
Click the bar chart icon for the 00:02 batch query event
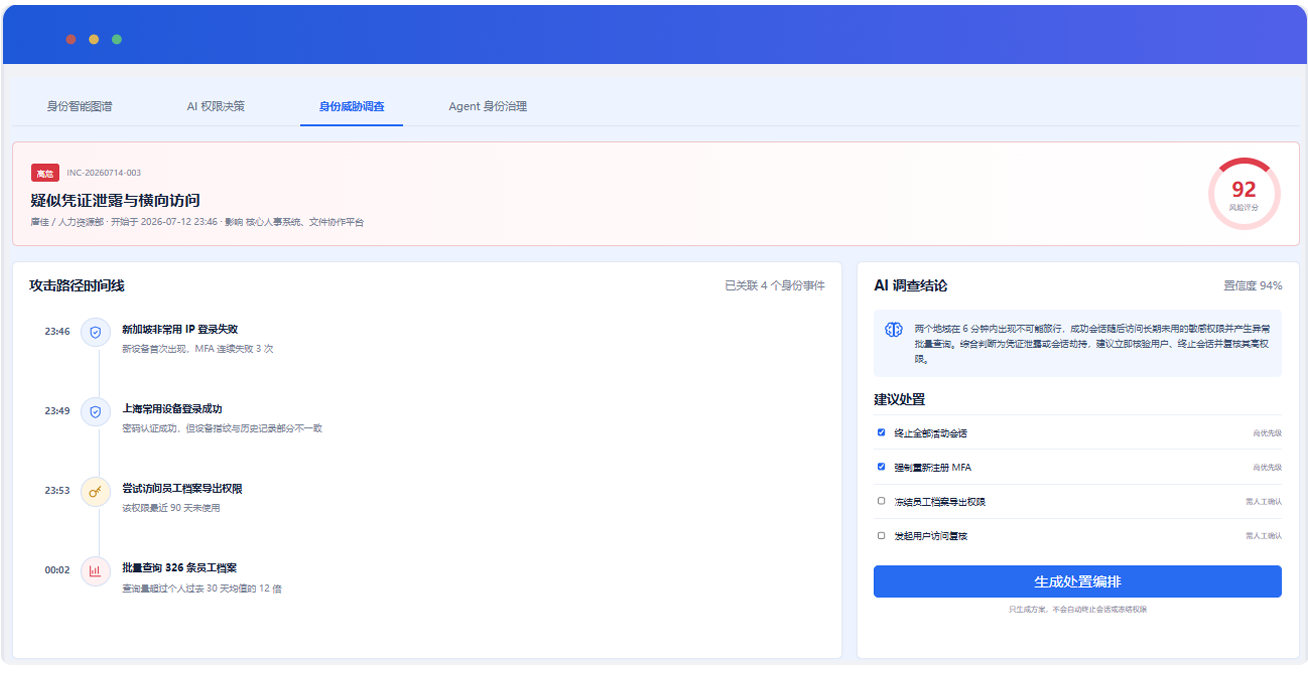(95, 571)
